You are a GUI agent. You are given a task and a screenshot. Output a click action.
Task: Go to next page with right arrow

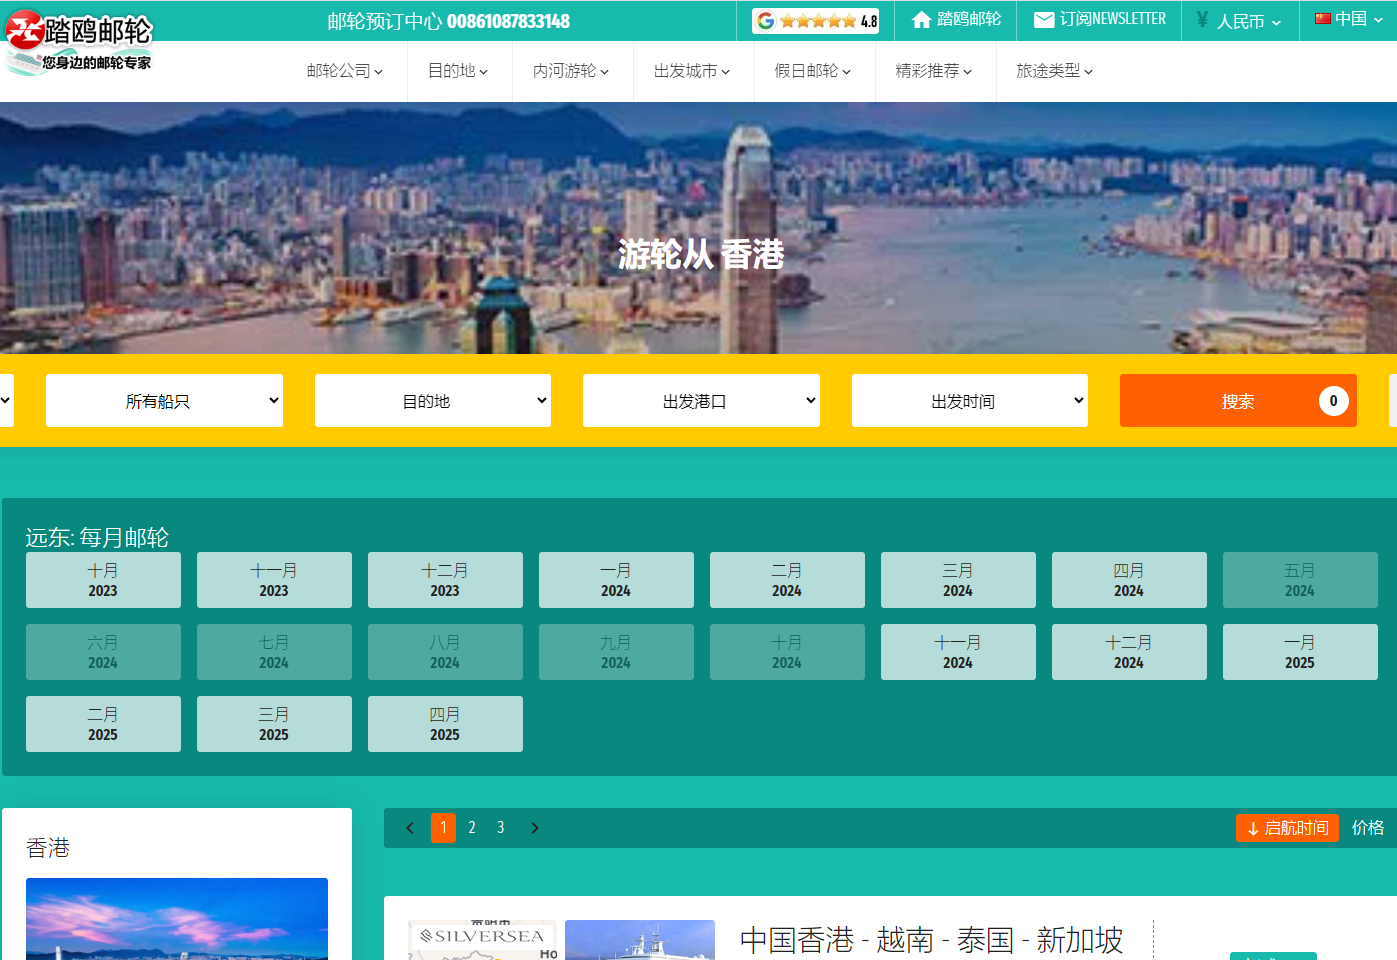[x=535, y=828]
